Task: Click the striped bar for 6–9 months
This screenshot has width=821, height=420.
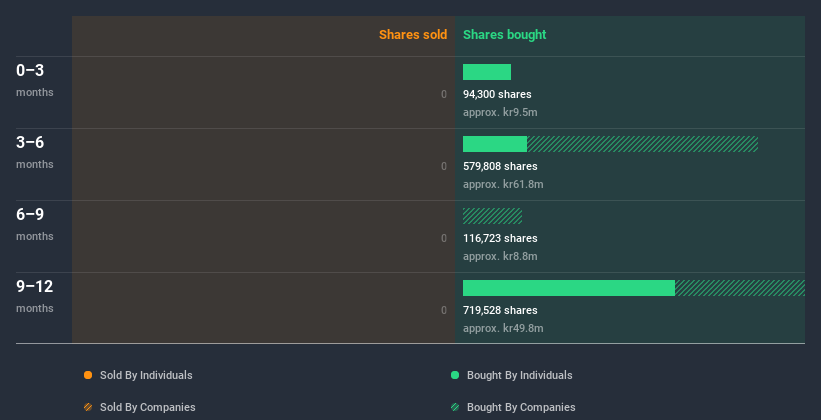Action: tap(492, 216)
